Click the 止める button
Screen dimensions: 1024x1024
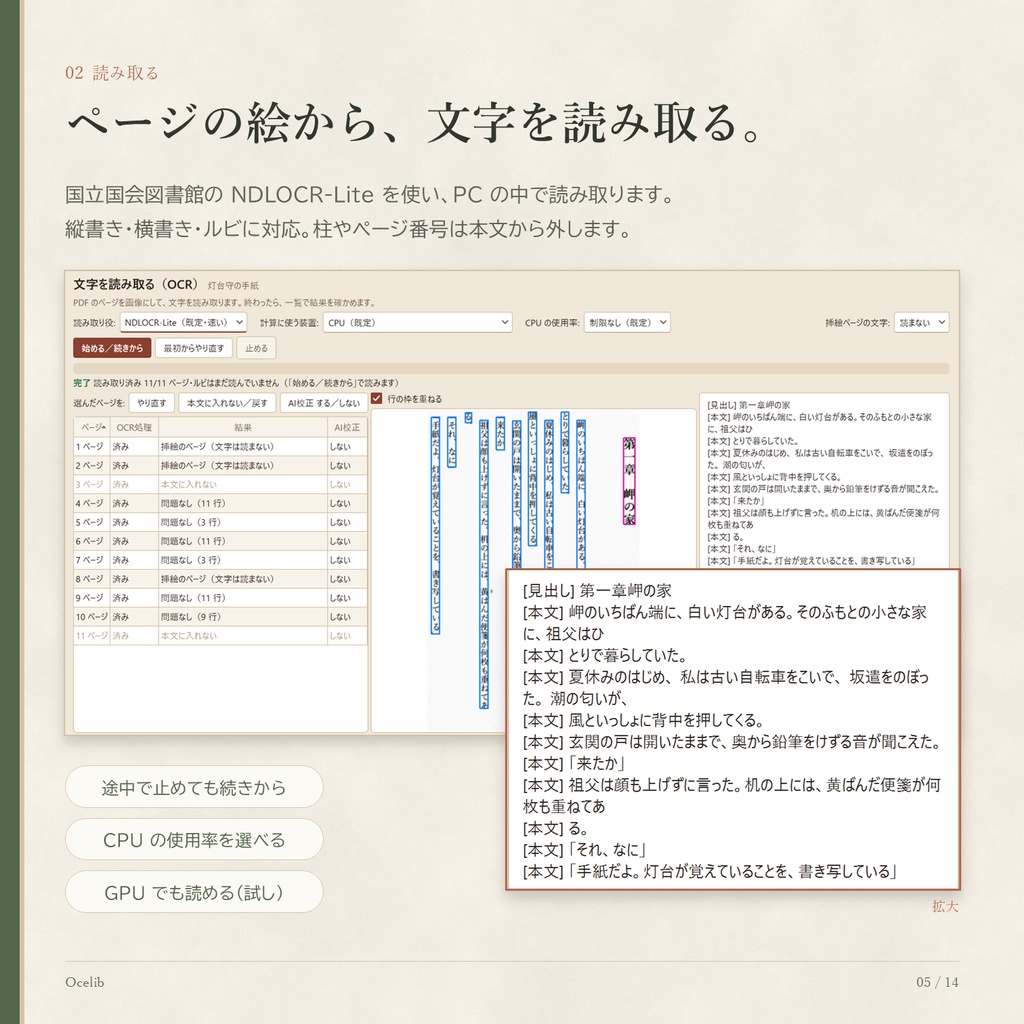(x=256, y=348)
